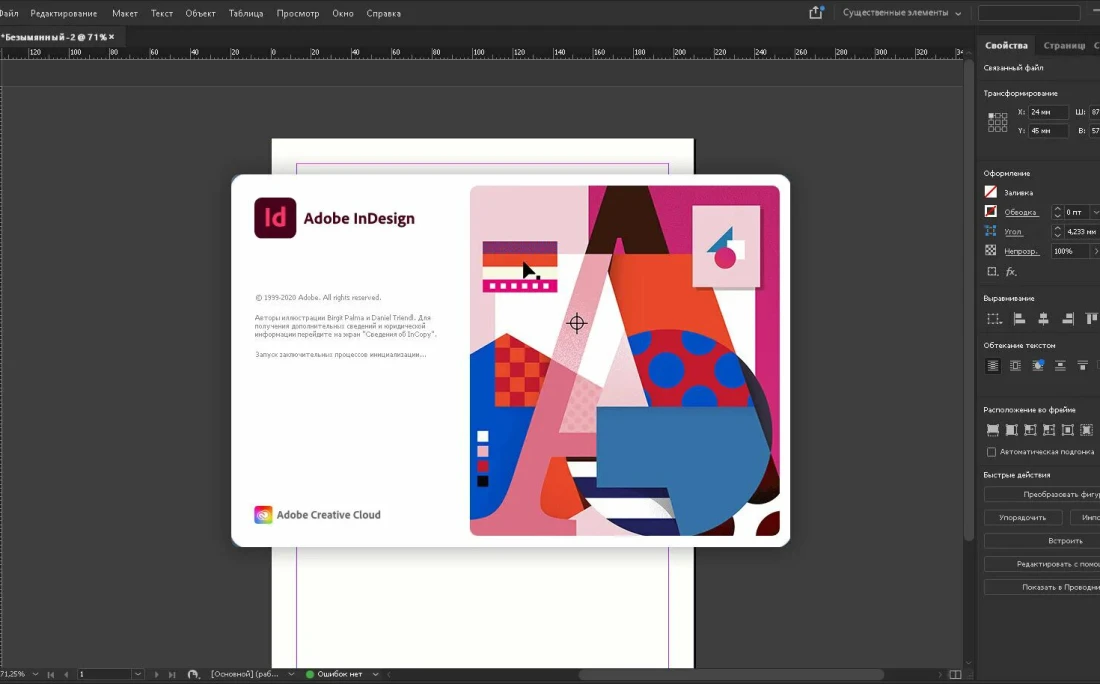Image resolution: width=1100 pixels, height=684 pixels.
Task: Go to the first page arrow
Action: [51, 675]
